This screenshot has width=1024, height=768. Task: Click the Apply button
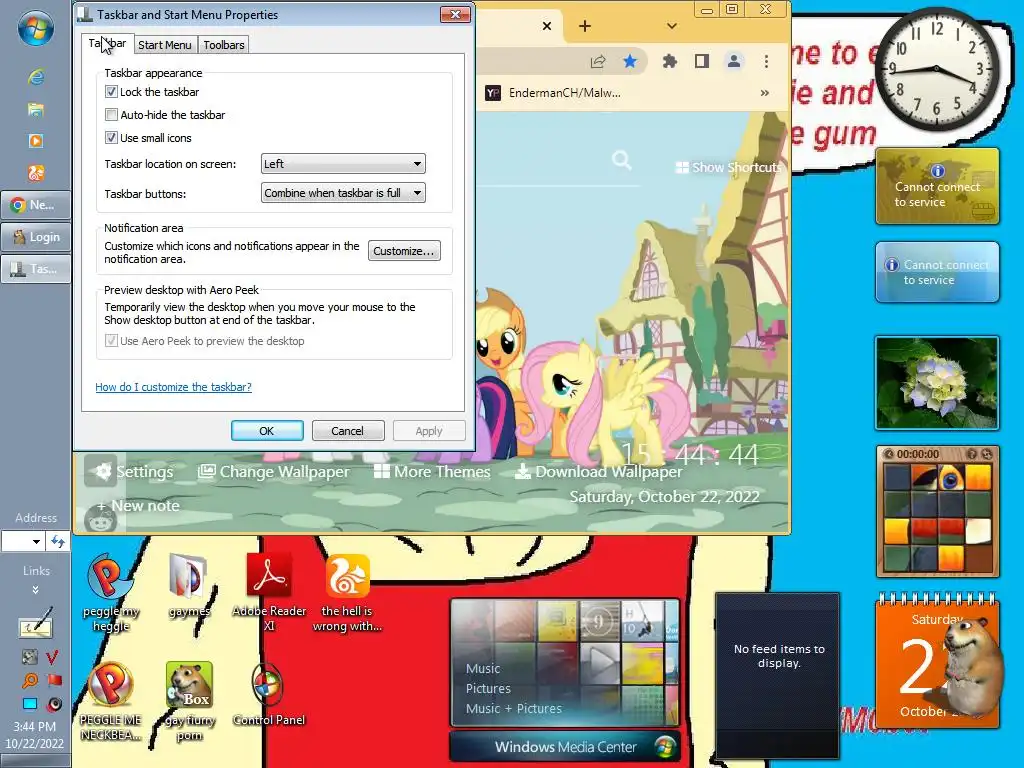[429, 431]
